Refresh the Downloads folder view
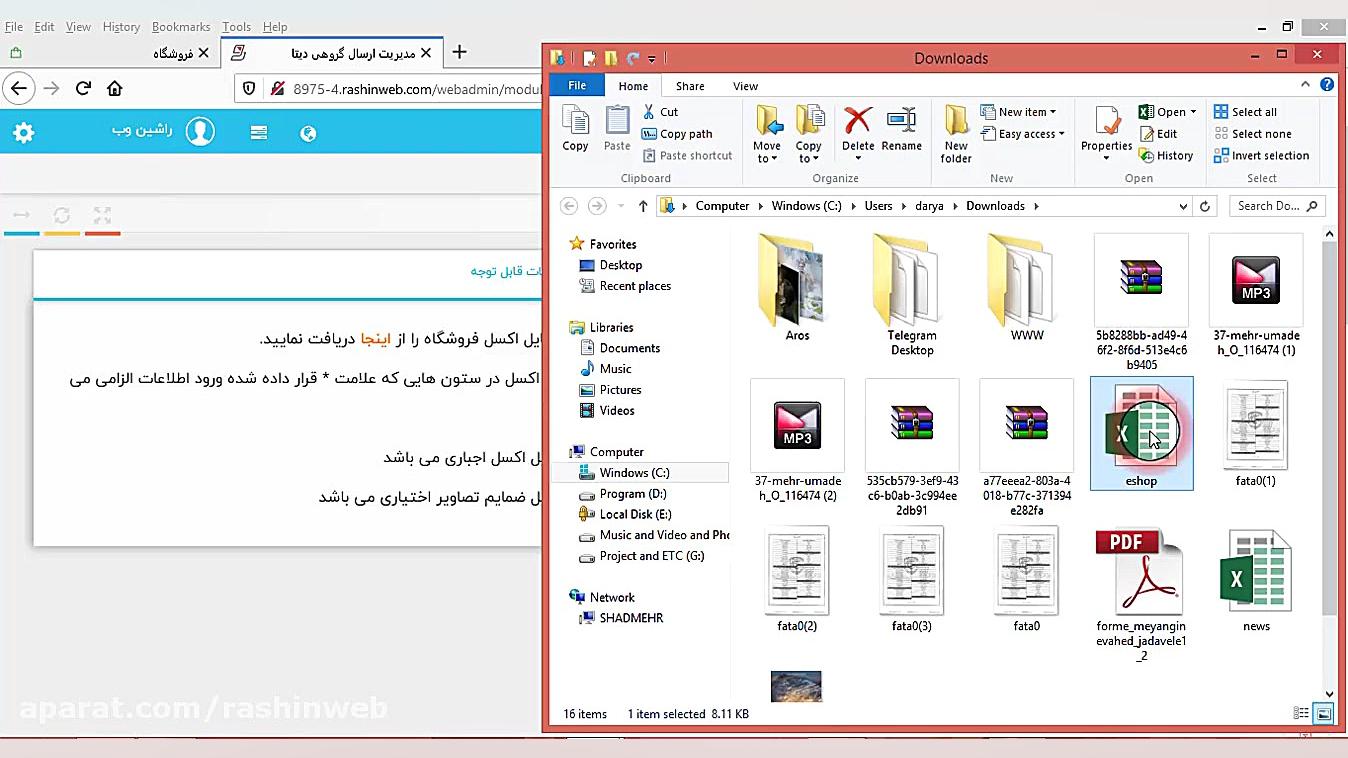Screen dimensions: 1348x758 pyautogui.click(x=1205, y=206)
